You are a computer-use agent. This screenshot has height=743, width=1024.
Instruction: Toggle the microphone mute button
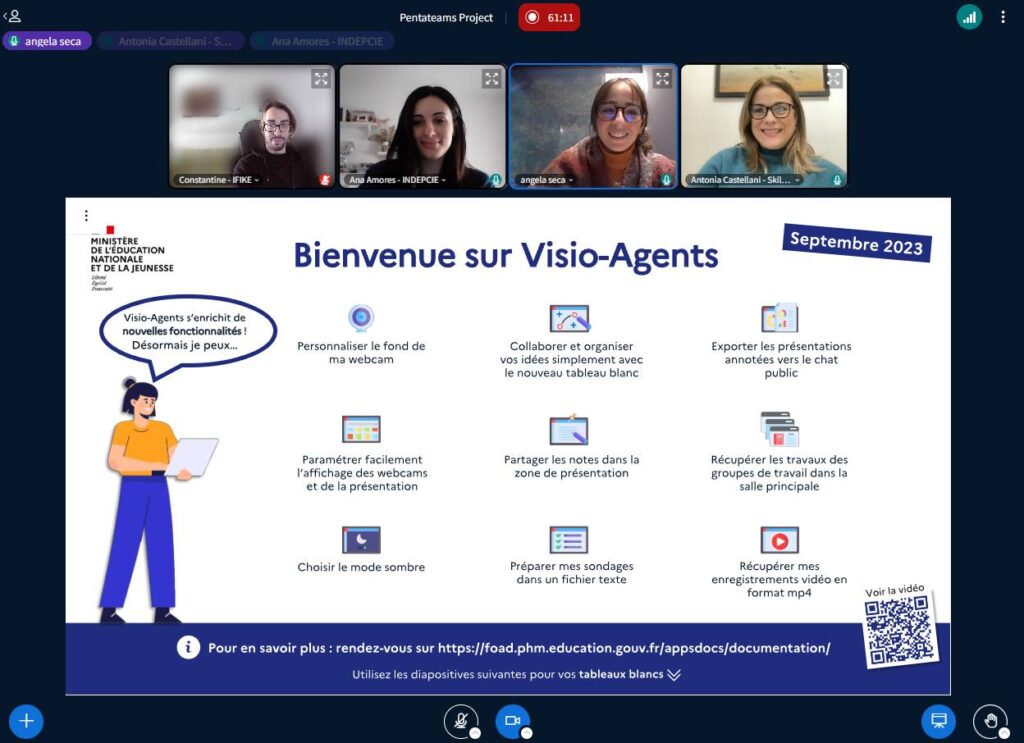pyautogui.click(x=460, y=720)
